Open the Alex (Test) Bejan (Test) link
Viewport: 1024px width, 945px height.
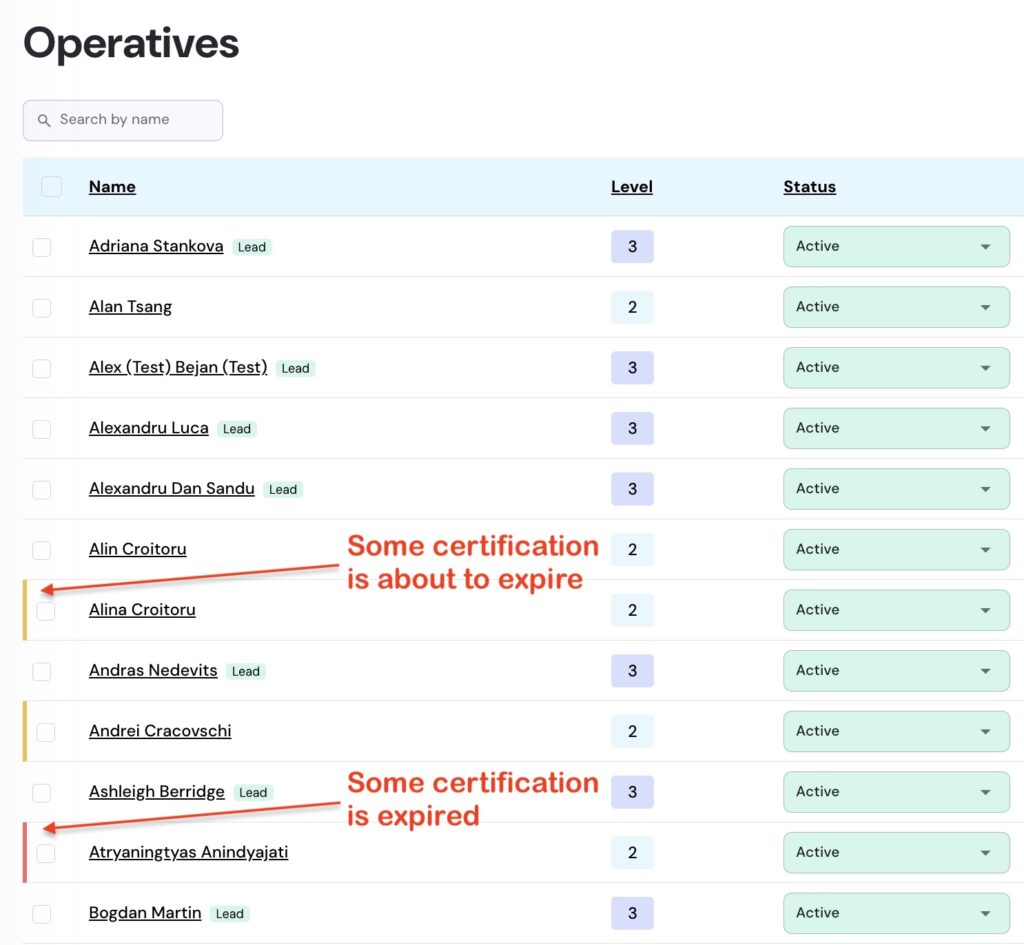(x=178, y=367)
